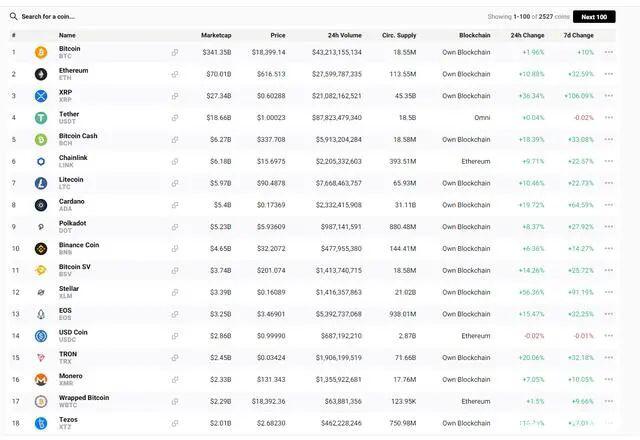Click the Bitcoin coin logo icon

(x=41, y=52)
